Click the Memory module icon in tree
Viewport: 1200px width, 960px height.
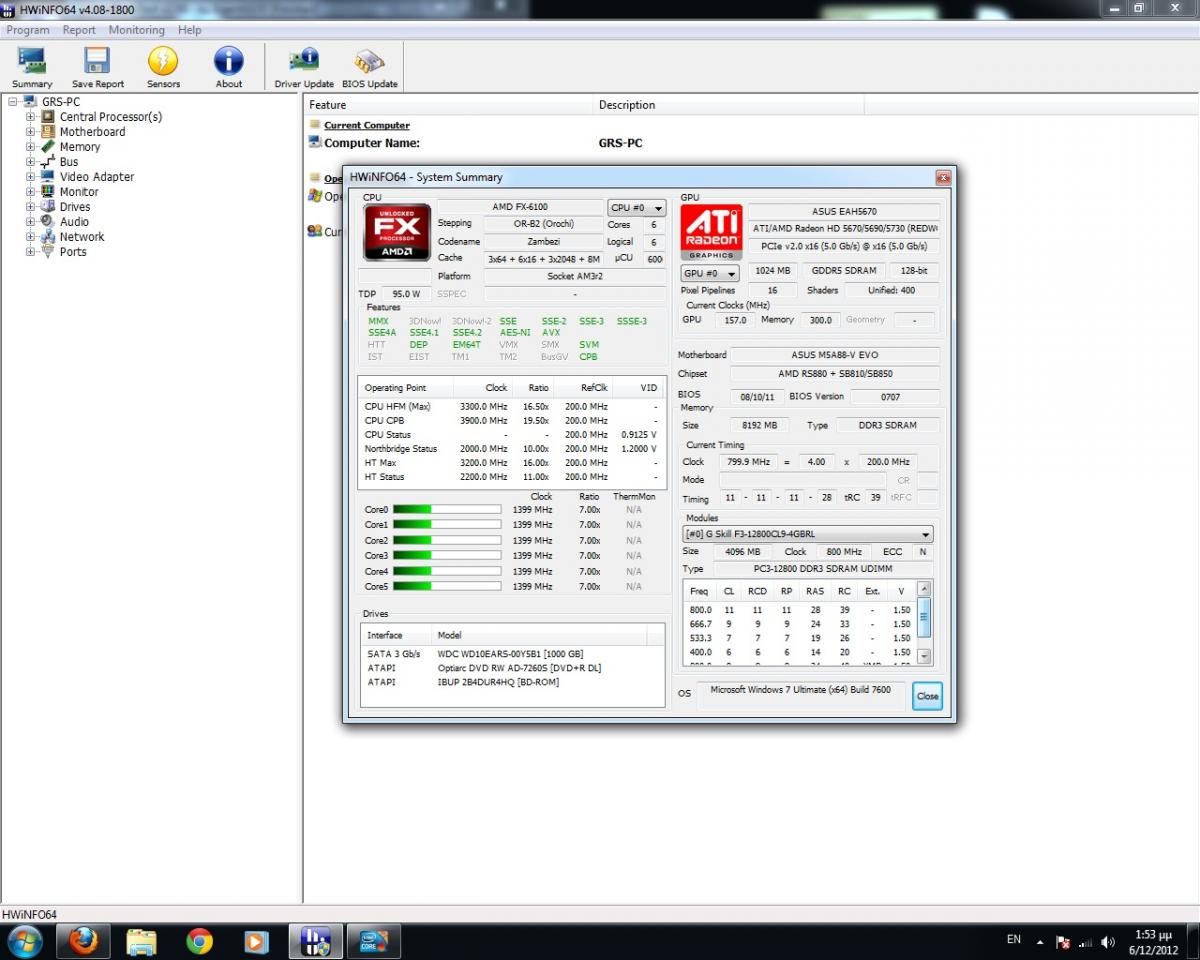(x=48, y=147)
